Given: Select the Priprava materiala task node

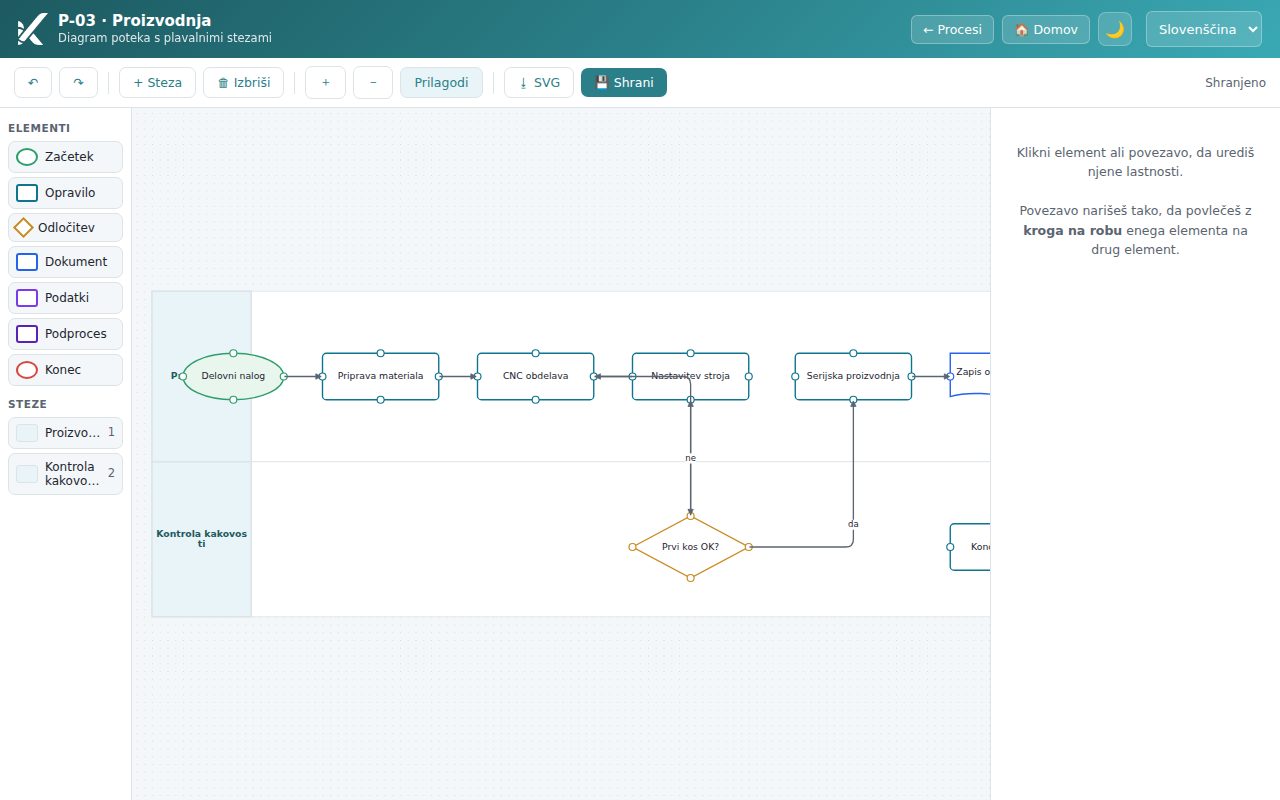Looking at the screenshot, I should pyautogui.click(x=380, y=376).
